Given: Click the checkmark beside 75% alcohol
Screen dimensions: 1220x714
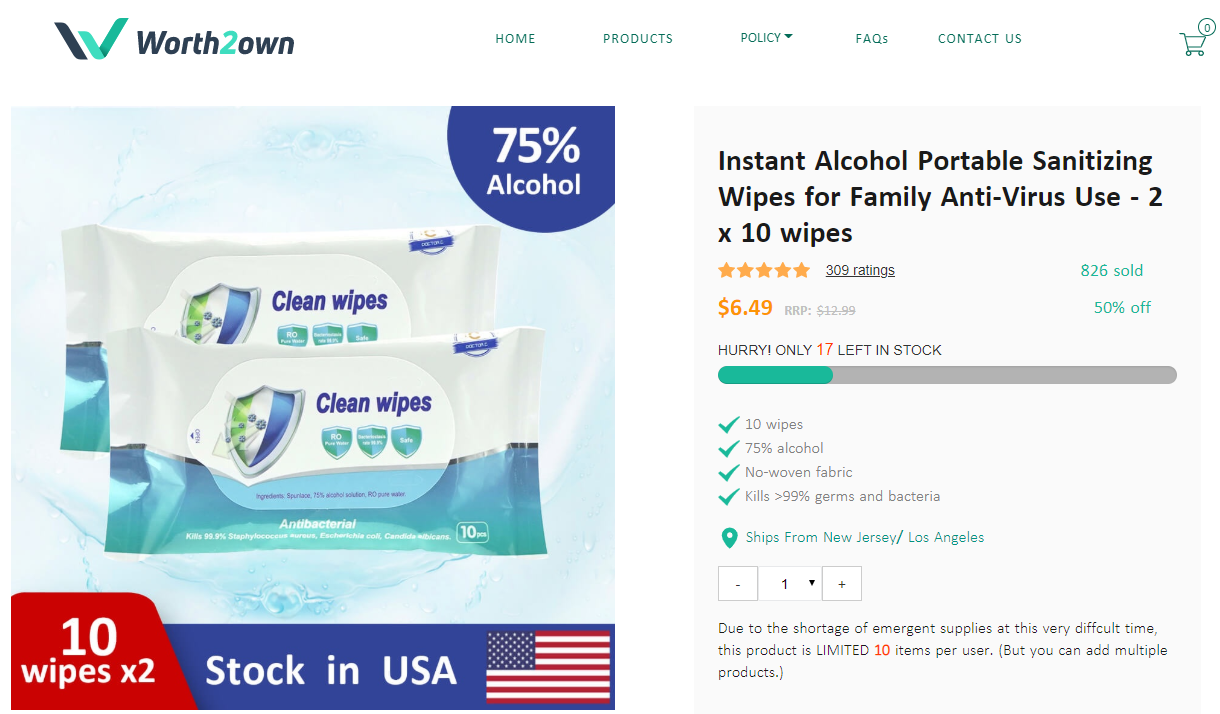Looking at the screenshot, I should pos(729,448).
